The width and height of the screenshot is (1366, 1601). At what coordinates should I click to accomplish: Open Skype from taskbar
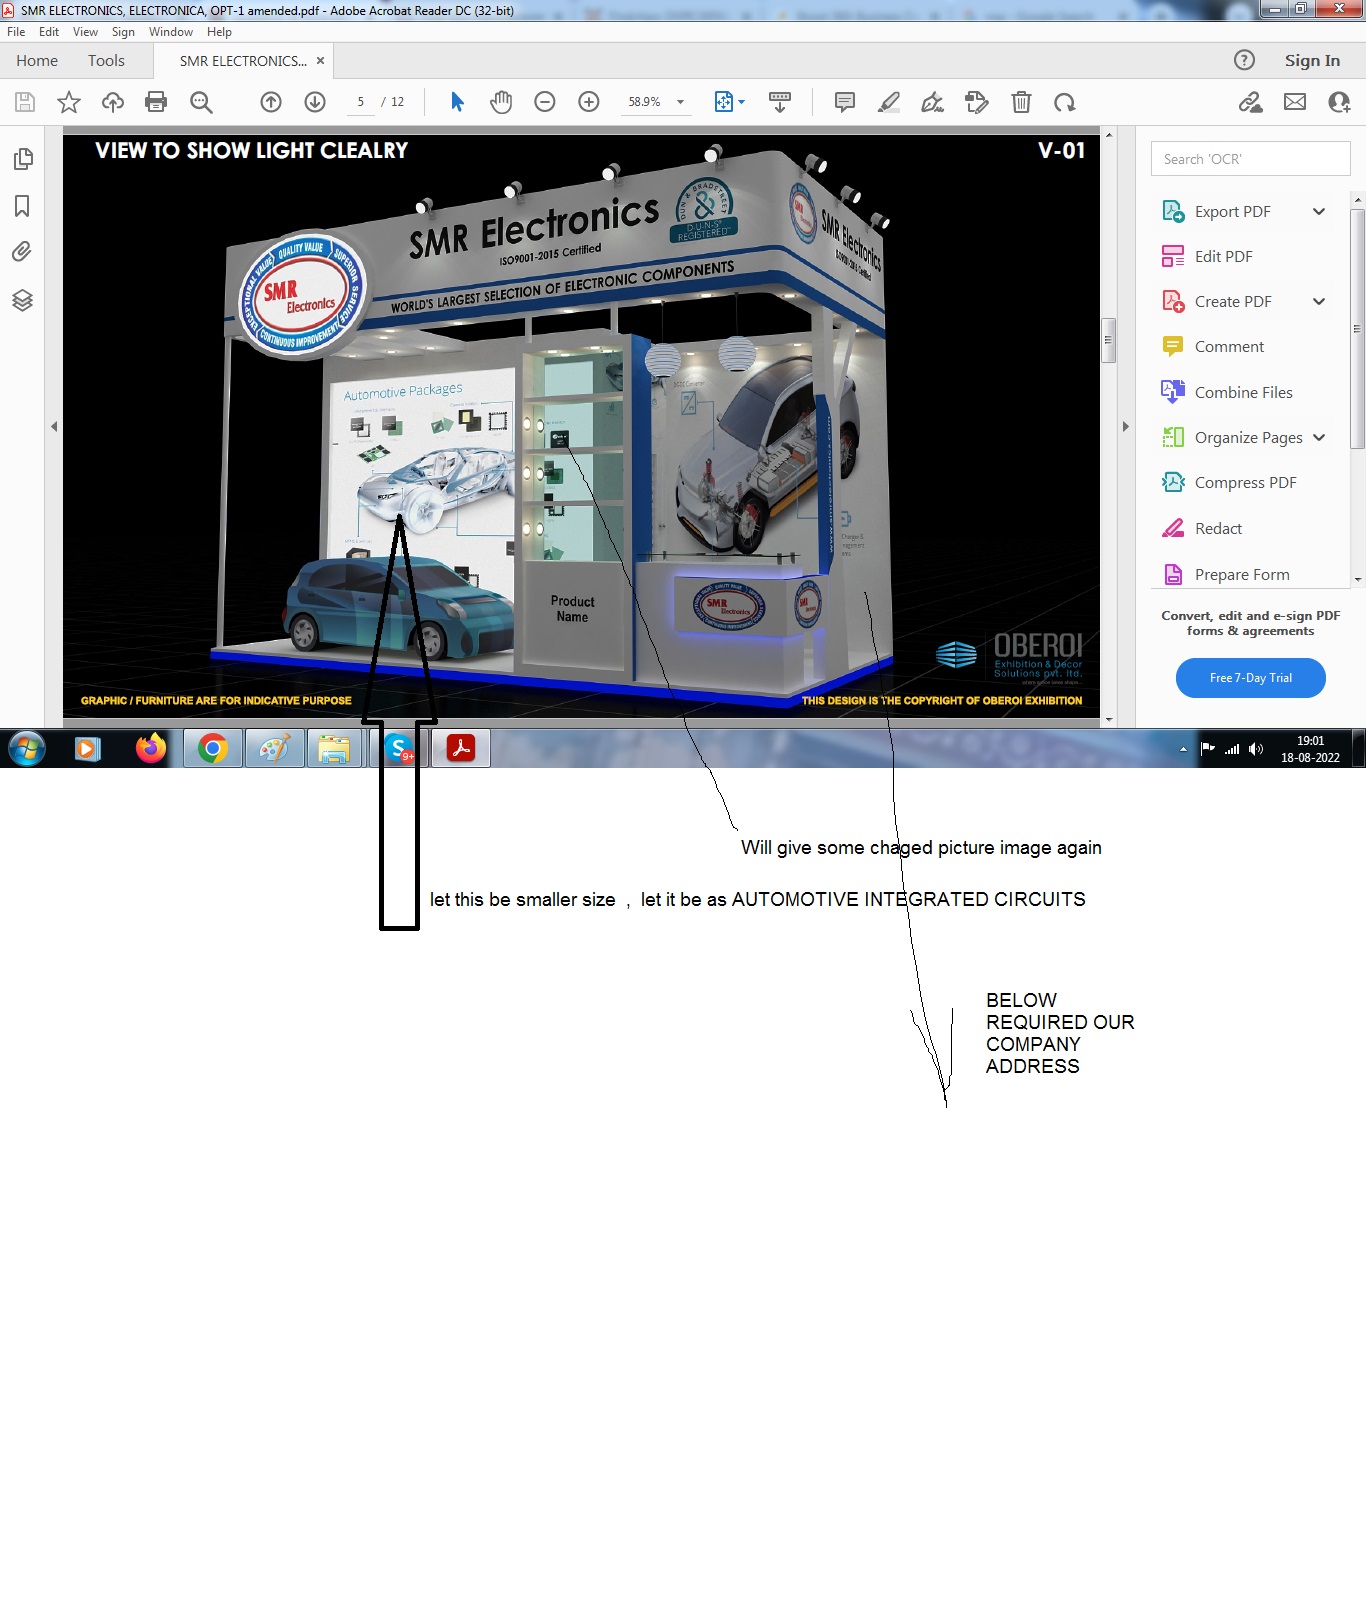click(399, 748)
